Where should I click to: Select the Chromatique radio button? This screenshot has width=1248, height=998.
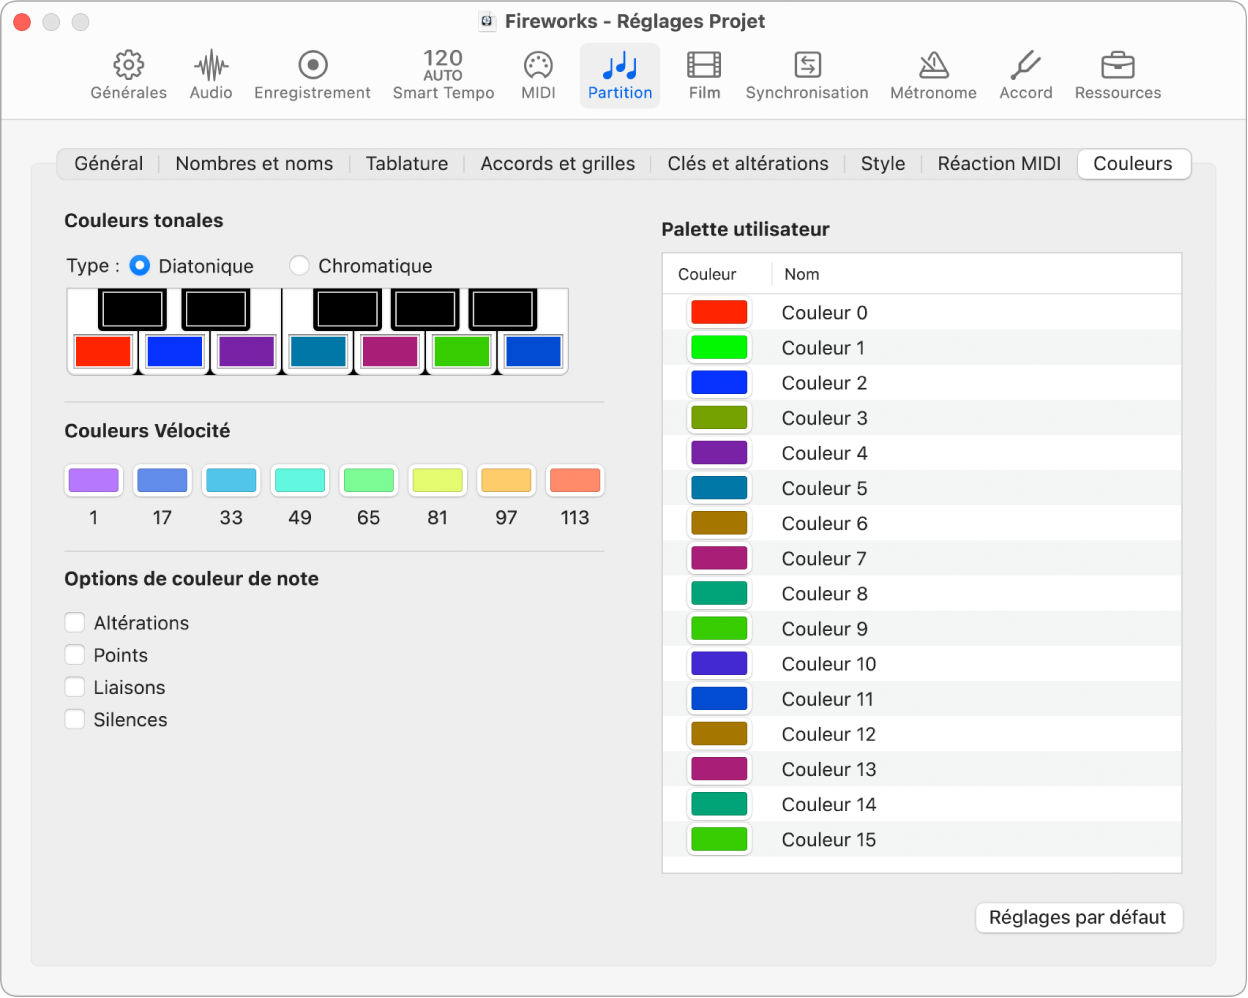[x=299, y=266]
